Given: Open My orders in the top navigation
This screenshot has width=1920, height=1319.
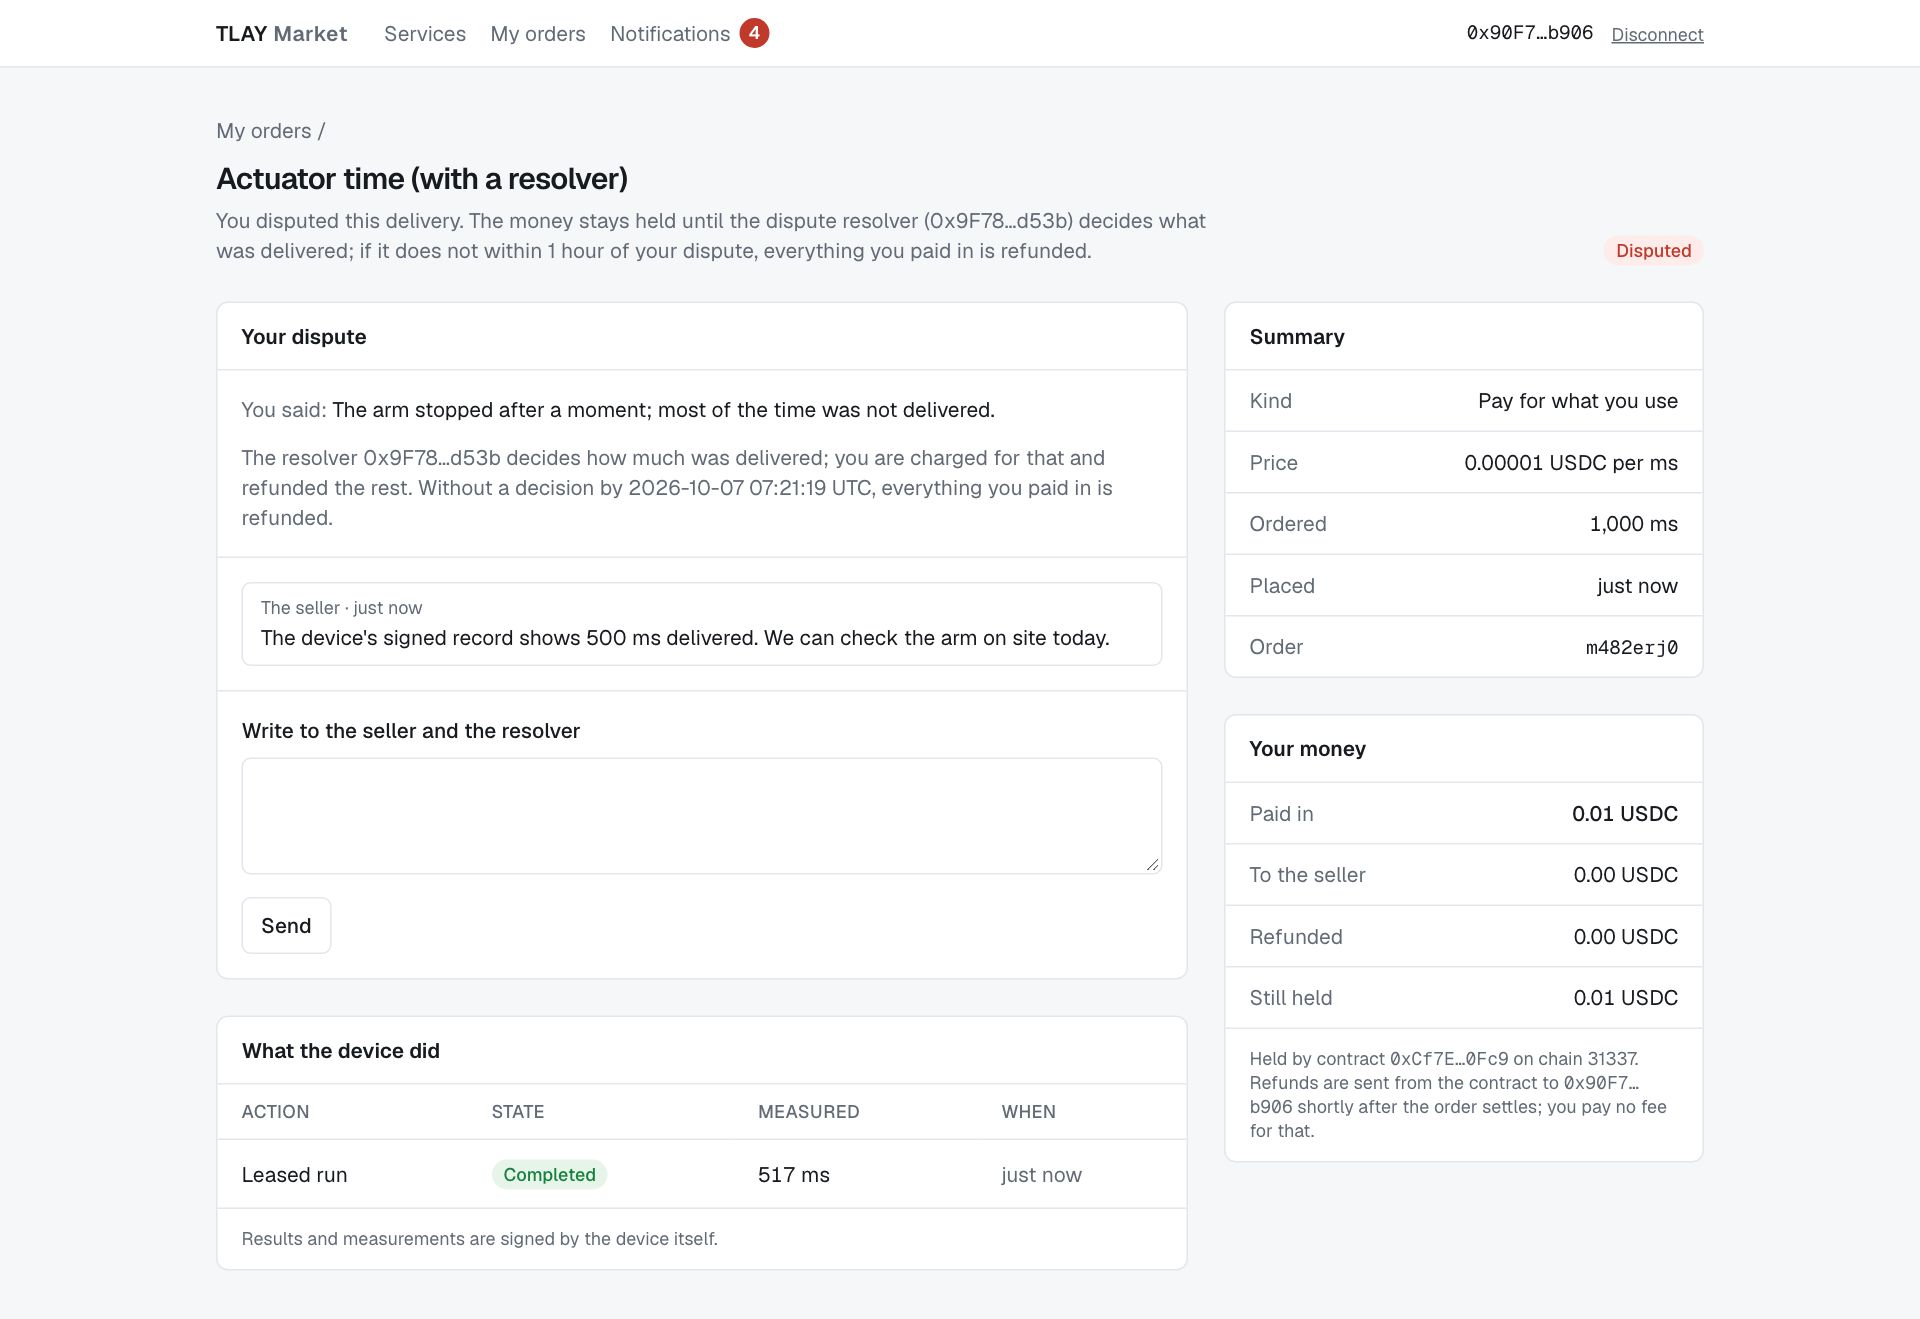Looking at the screenshot, I should 538,34.
